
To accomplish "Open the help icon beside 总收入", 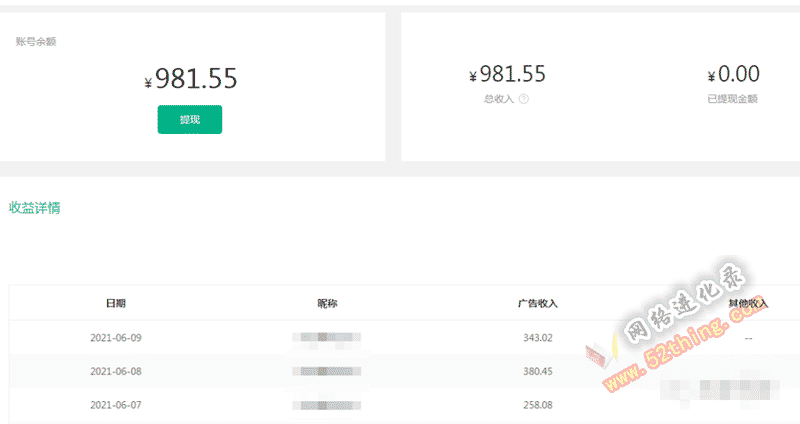I will click(523, 99).
